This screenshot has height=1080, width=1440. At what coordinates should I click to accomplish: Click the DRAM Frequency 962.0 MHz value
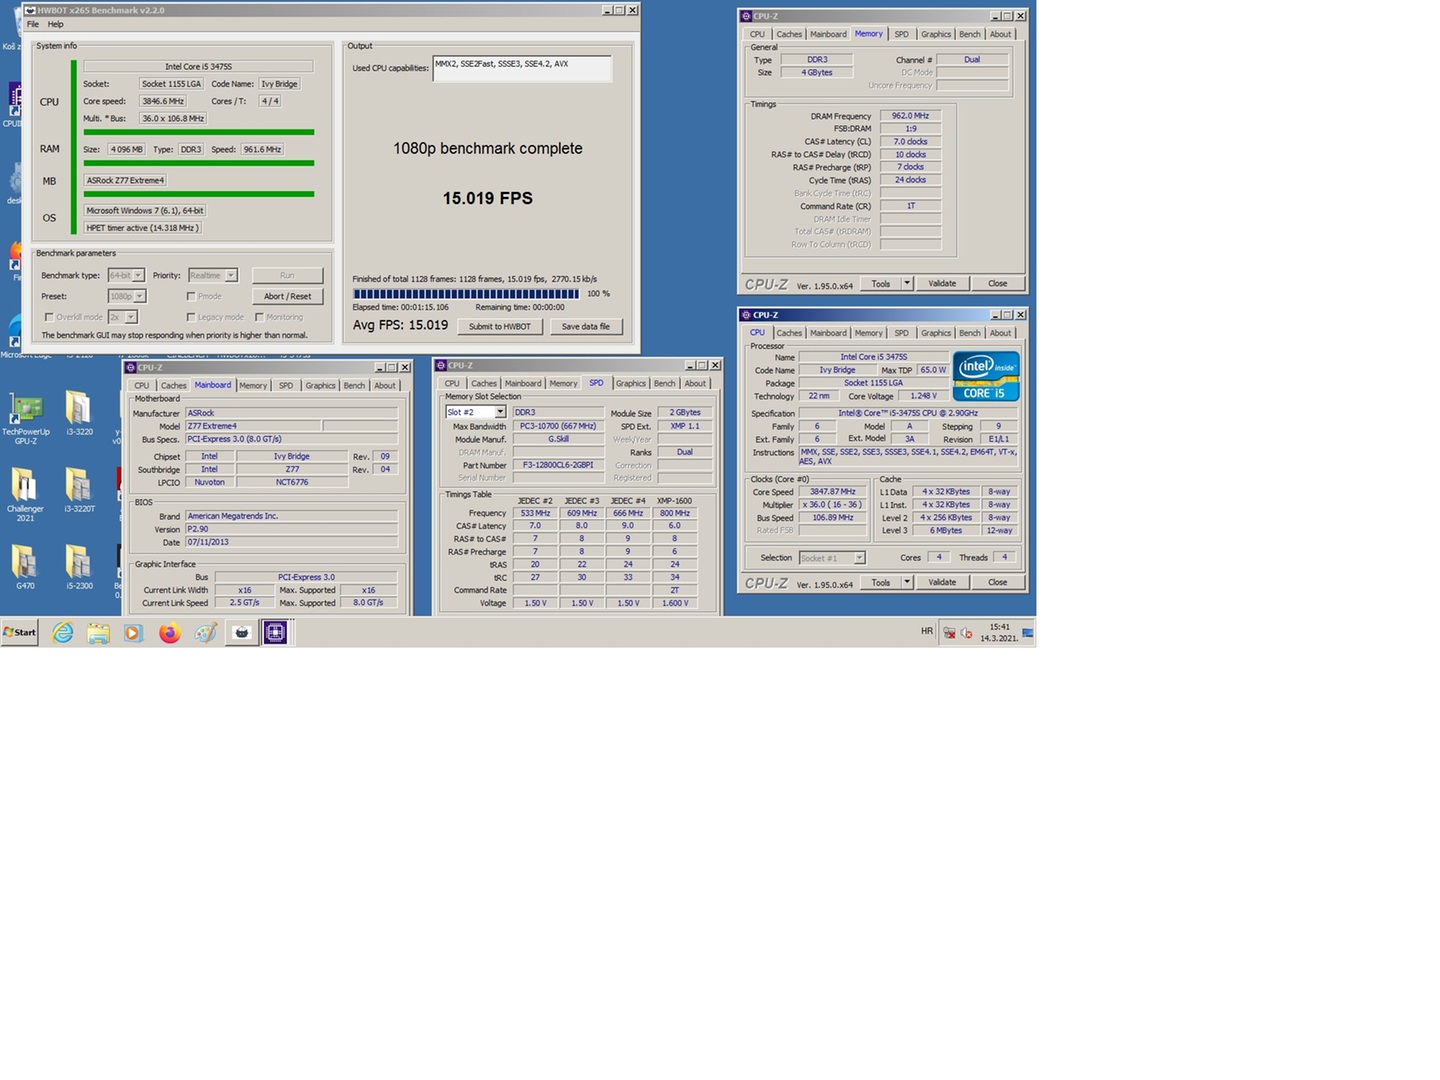pyautogui.click(x=910, y=116)
